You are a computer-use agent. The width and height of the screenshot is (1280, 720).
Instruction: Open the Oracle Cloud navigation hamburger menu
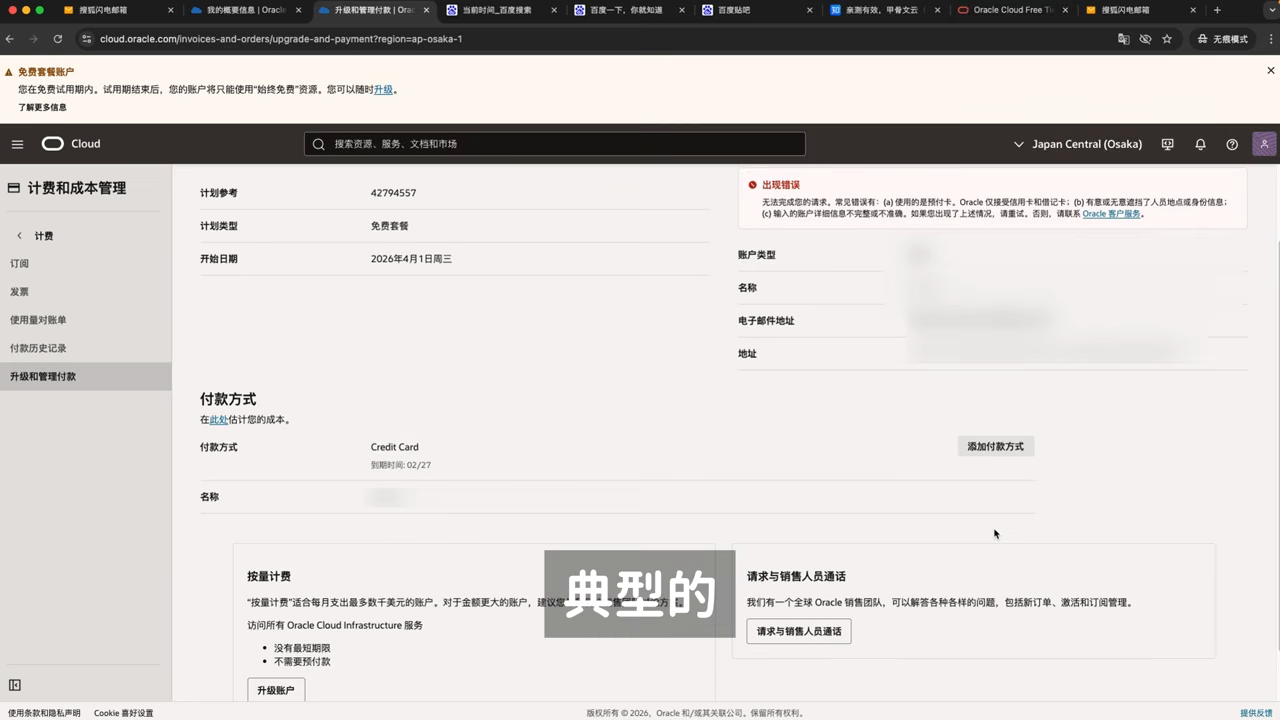coord(17,144)
